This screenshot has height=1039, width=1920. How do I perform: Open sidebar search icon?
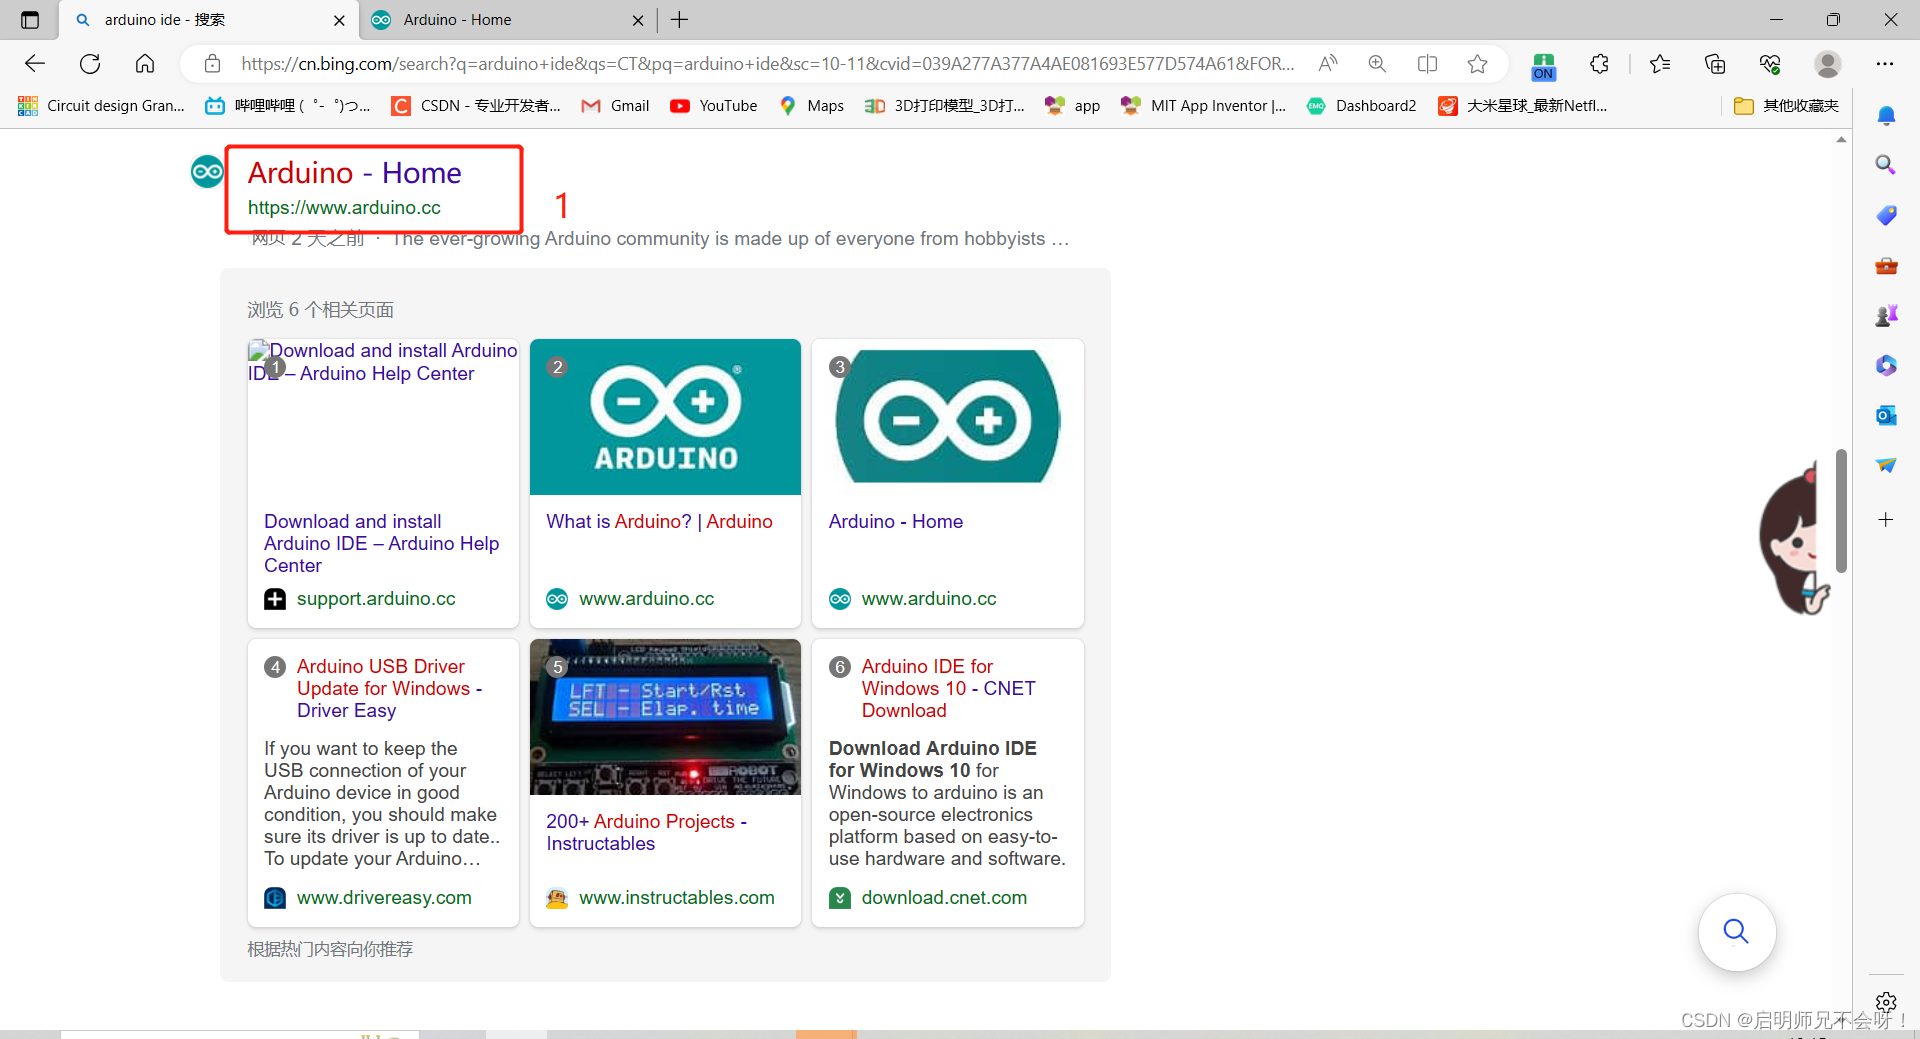pyautogui.click(x=1886, y=165)
